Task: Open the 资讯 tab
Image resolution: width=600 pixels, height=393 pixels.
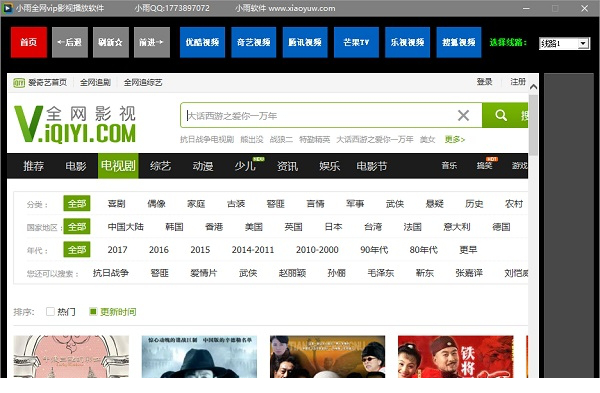Action: point(287,166)
